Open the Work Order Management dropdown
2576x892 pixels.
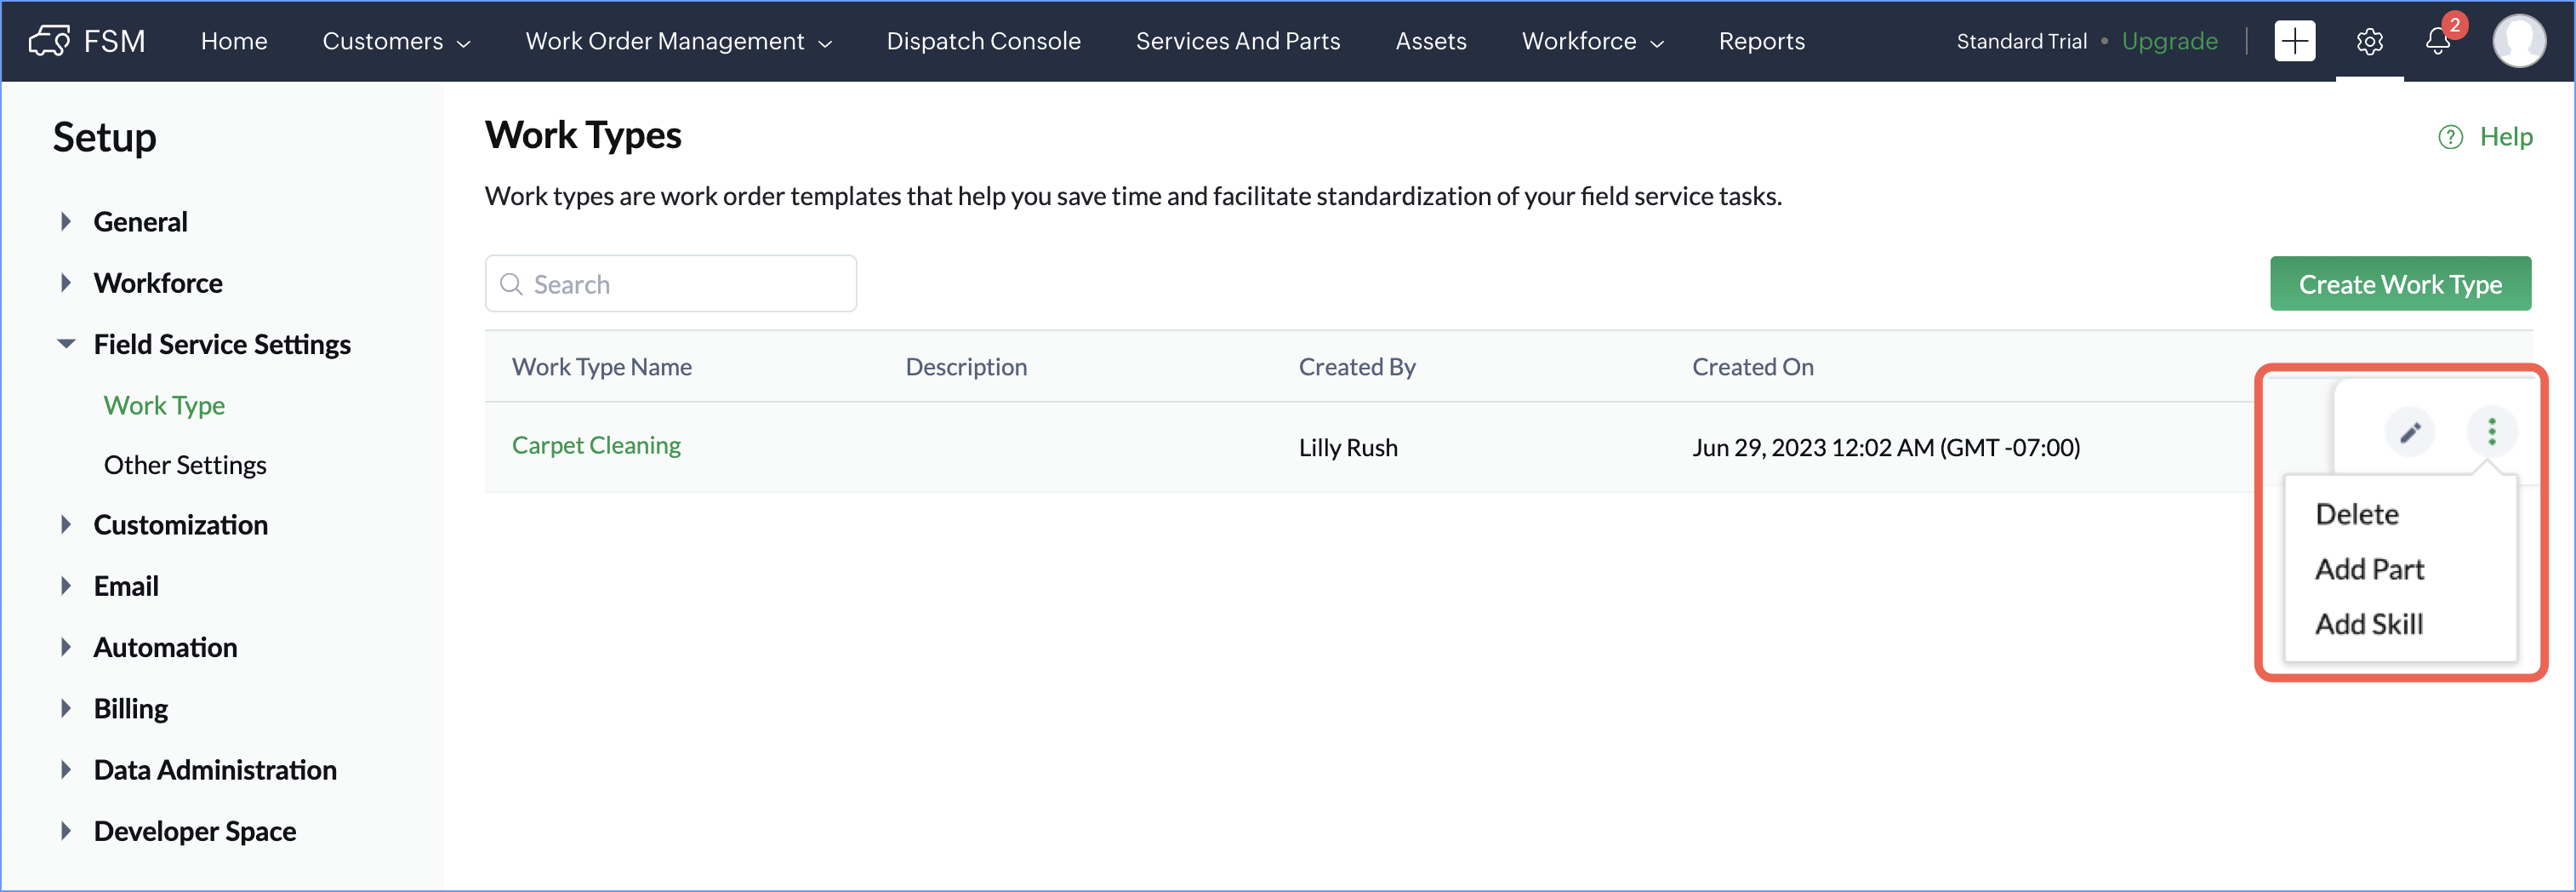tap(678, 41)
